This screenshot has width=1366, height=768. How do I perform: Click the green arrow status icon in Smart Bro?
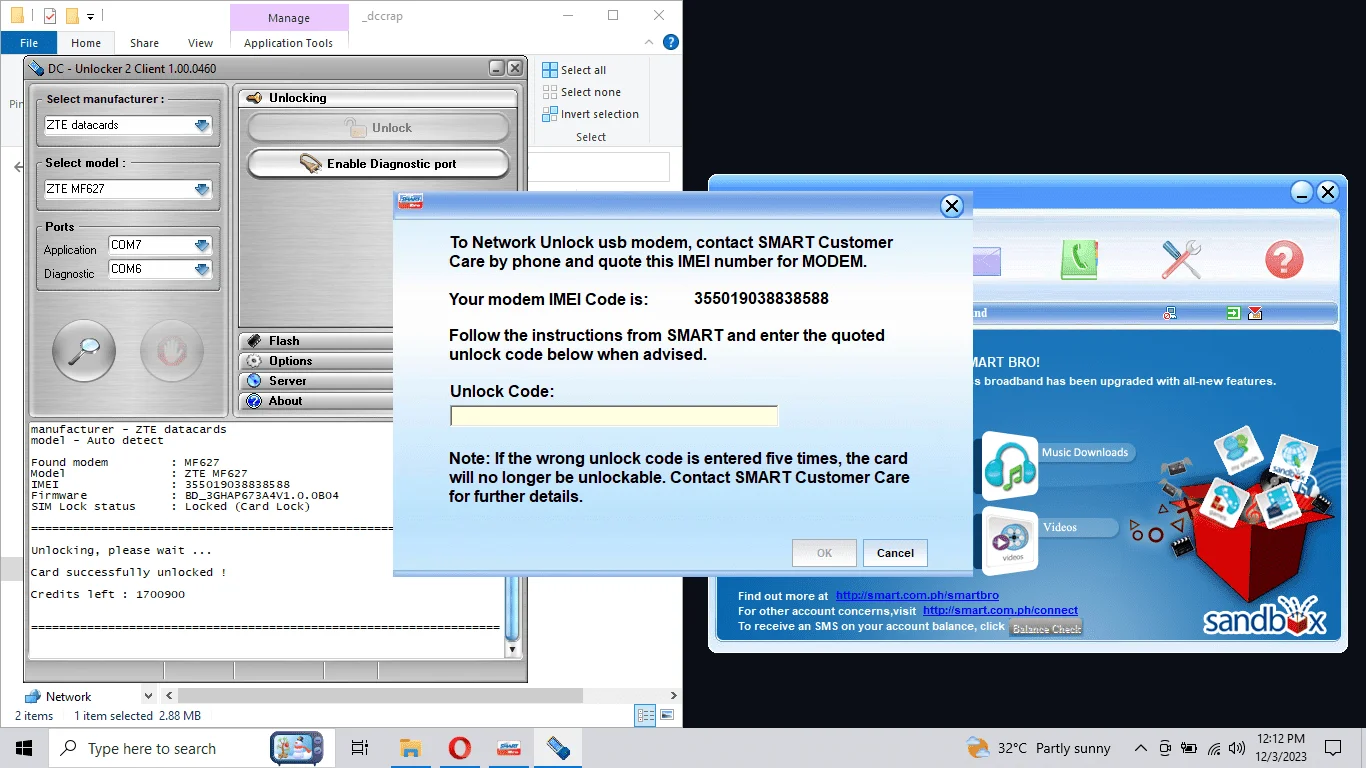1234,313
